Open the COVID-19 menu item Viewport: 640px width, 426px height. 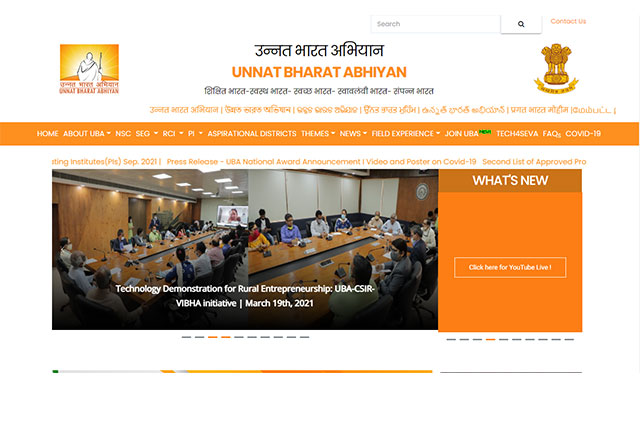pyautogui.click(x=583, y=133)
